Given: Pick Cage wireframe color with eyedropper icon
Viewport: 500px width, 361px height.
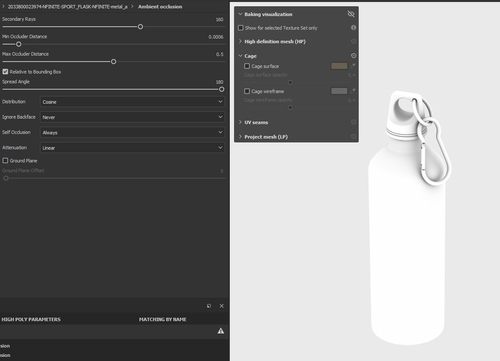Looking at the screenshot, I should click(353, 91).
